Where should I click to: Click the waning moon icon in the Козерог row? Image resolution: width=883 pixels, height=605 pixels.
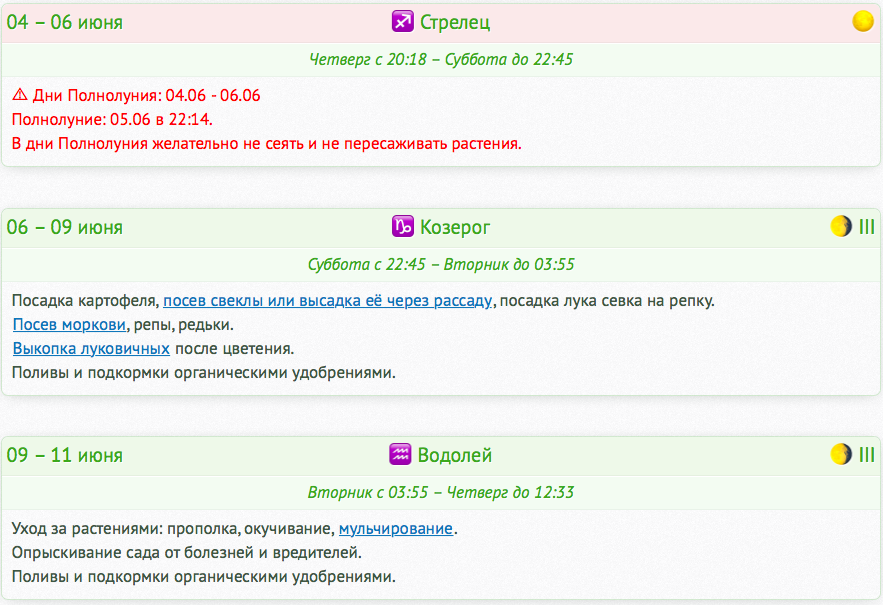[x=841, y=227]
